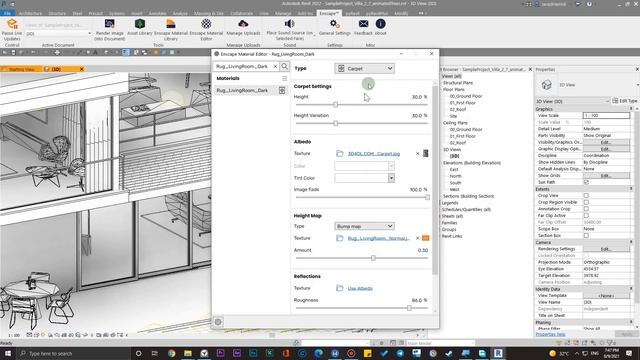The height and width of the screenshot is (360, 640).
Task: Open the active document (3D) dropdown in ribbon
Action: coord(58,33)
